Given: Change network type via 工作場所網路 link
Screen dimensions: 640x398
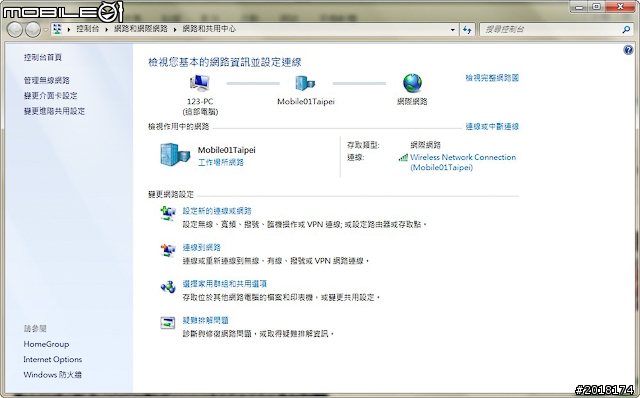Looking at the screenshot, I should 221,162.
